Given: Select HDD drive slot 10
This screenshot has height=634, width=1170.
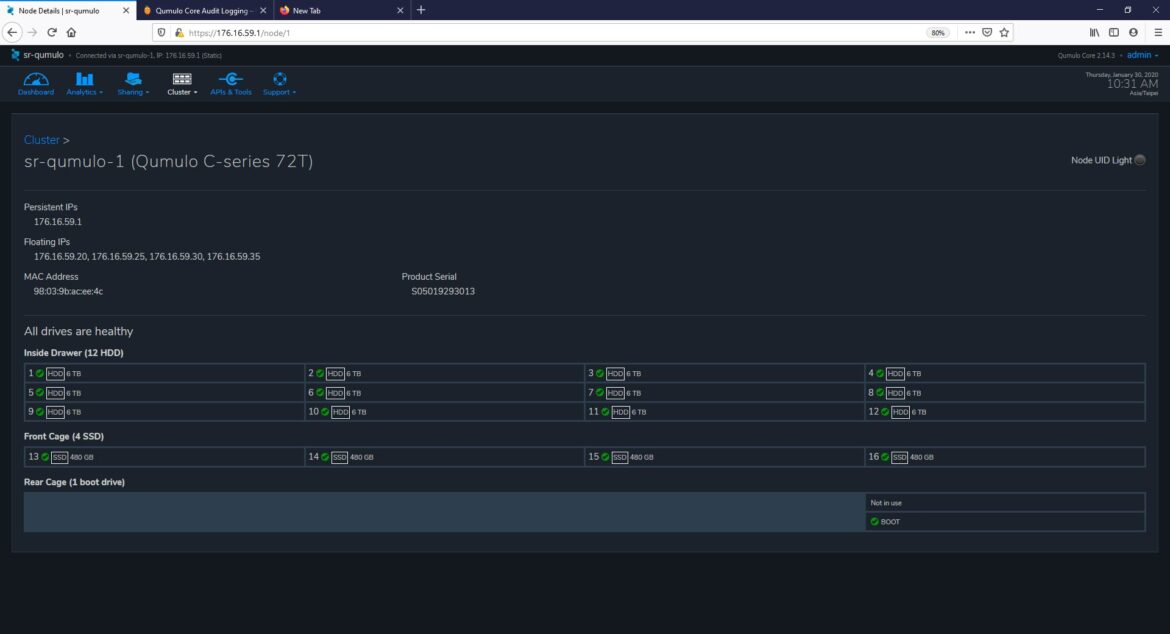Looking at the screenshot, I should (445, 412).
